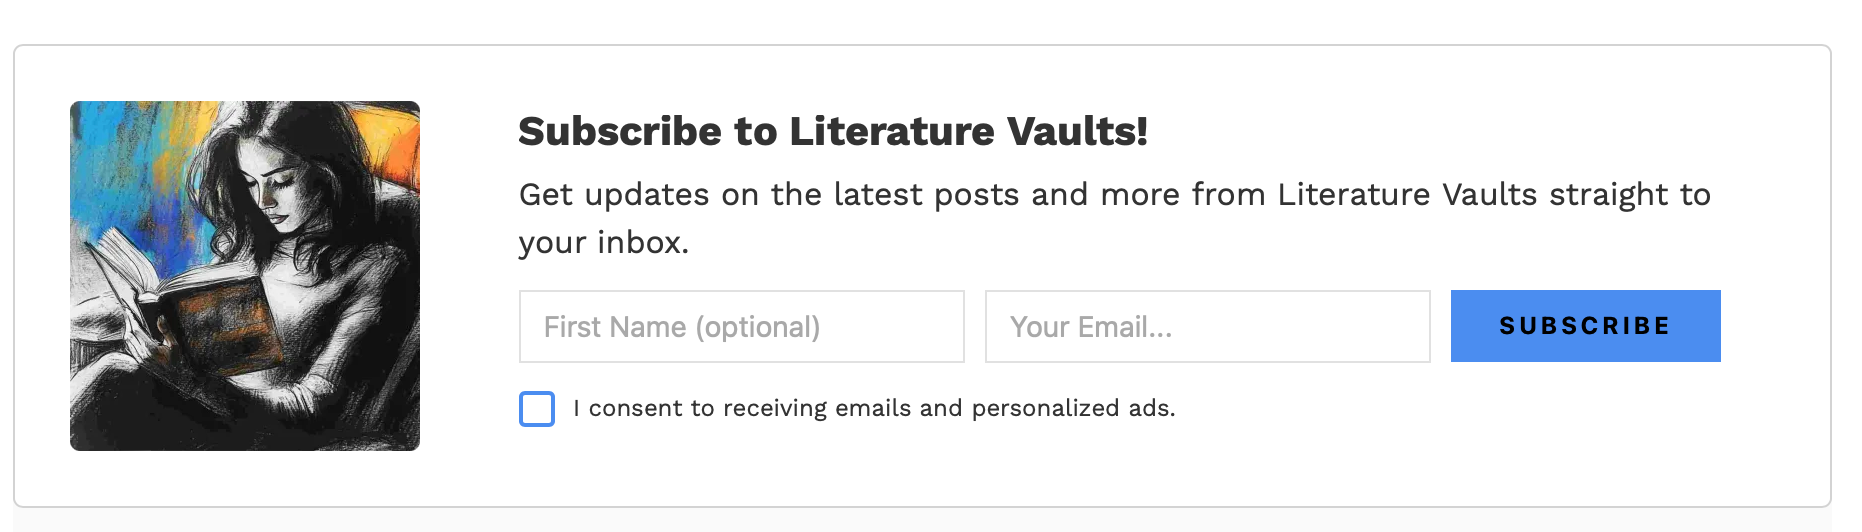This screenshot has width=1862, height=532.
Task: Open the reading woman illustration thumbnail
Action: pos(245,276)
